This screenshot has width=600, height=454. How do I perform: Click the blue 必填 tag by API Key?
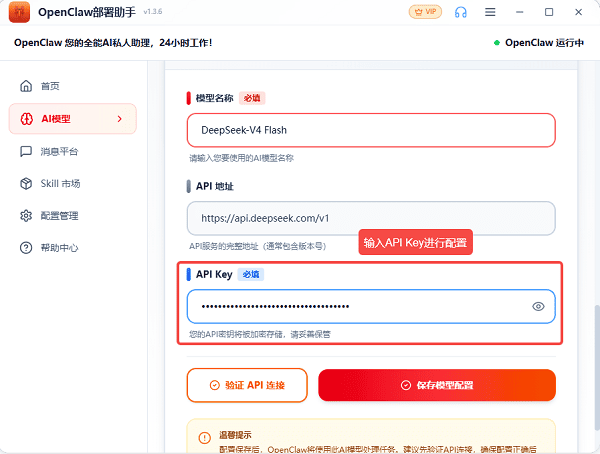click(x=251, y=274)
